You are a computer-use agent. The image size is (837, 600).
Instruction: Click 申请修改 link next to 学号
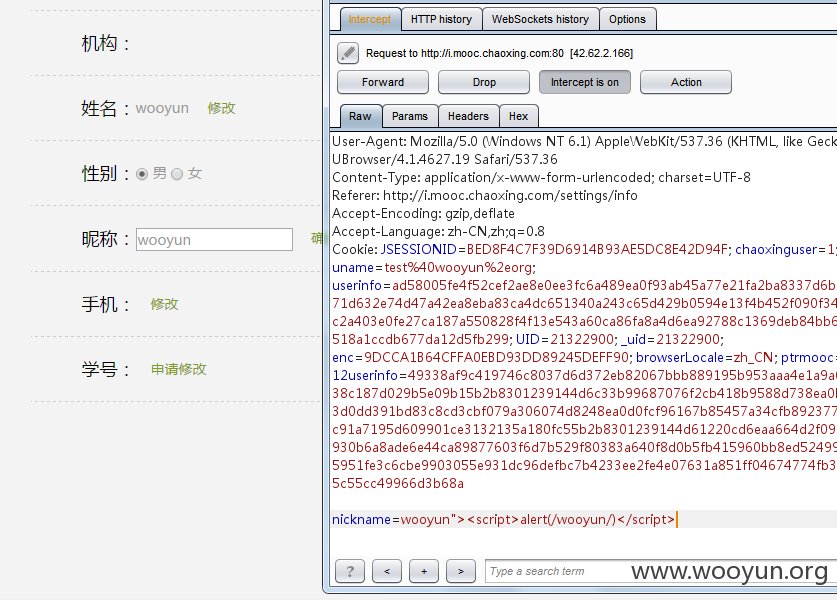(x=179, y=369)
